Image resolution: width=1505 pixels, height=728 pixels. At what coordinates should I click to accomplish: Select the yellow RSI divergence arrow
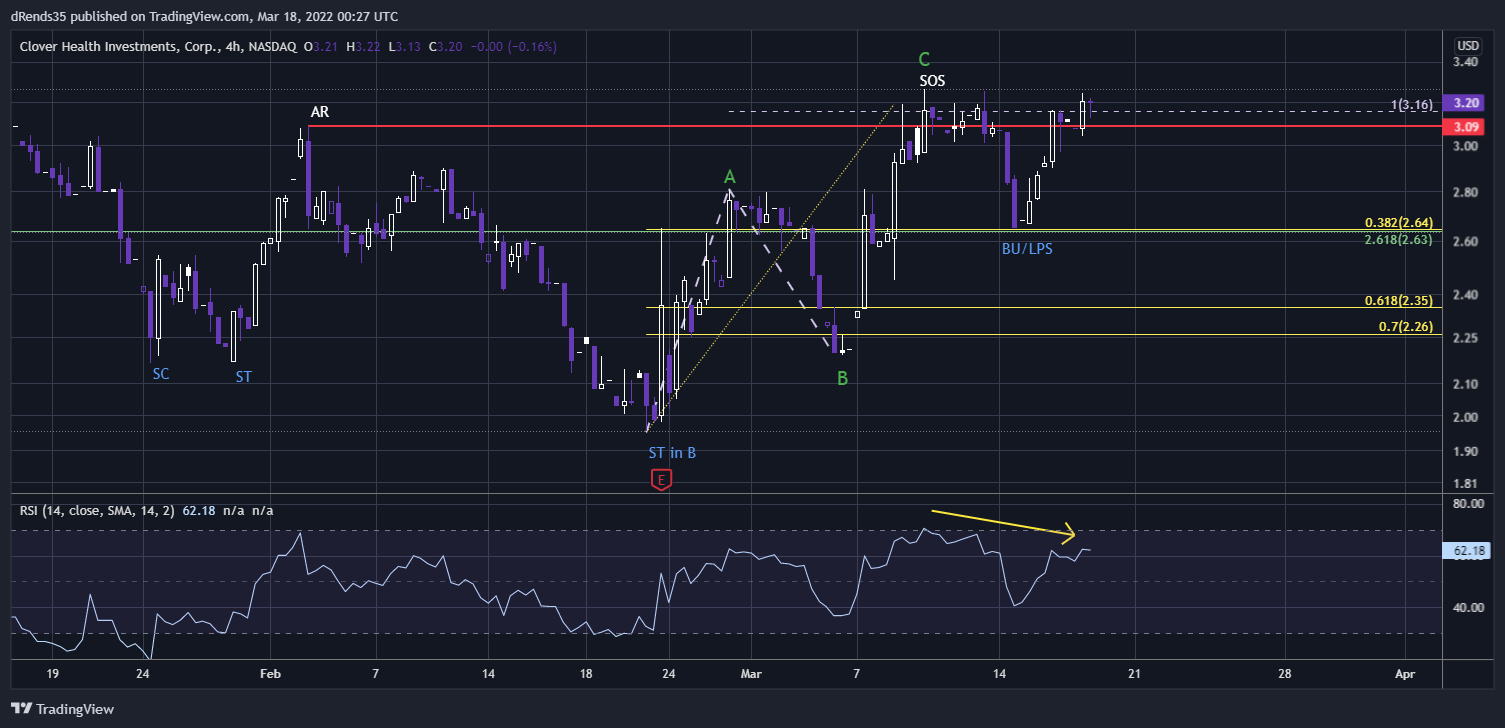pyautogui.click(x=1003, y=526)
